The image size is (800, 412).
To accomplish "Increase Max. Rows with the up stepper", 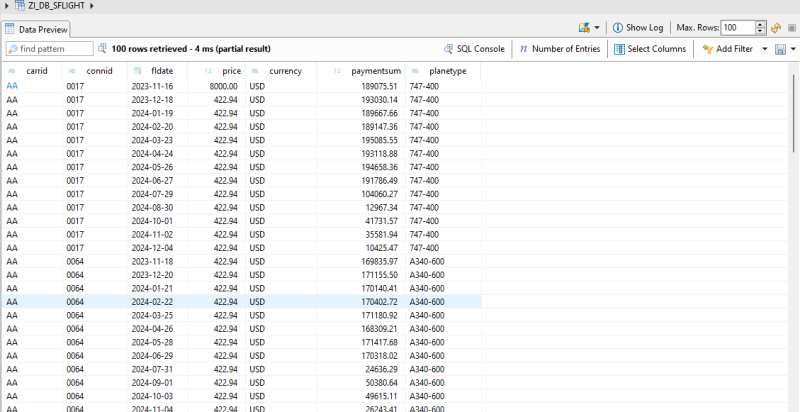I will point(761,24).
